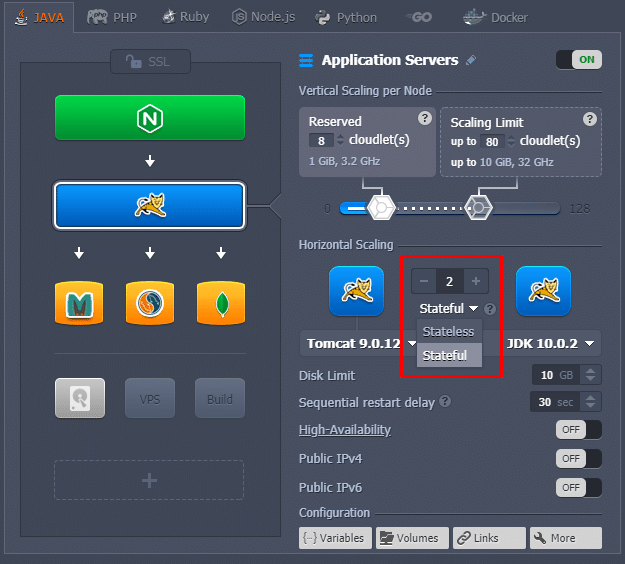Click the Sequential restart delay value field
This screenshot has width=625, height=564.
click(556, 402)
